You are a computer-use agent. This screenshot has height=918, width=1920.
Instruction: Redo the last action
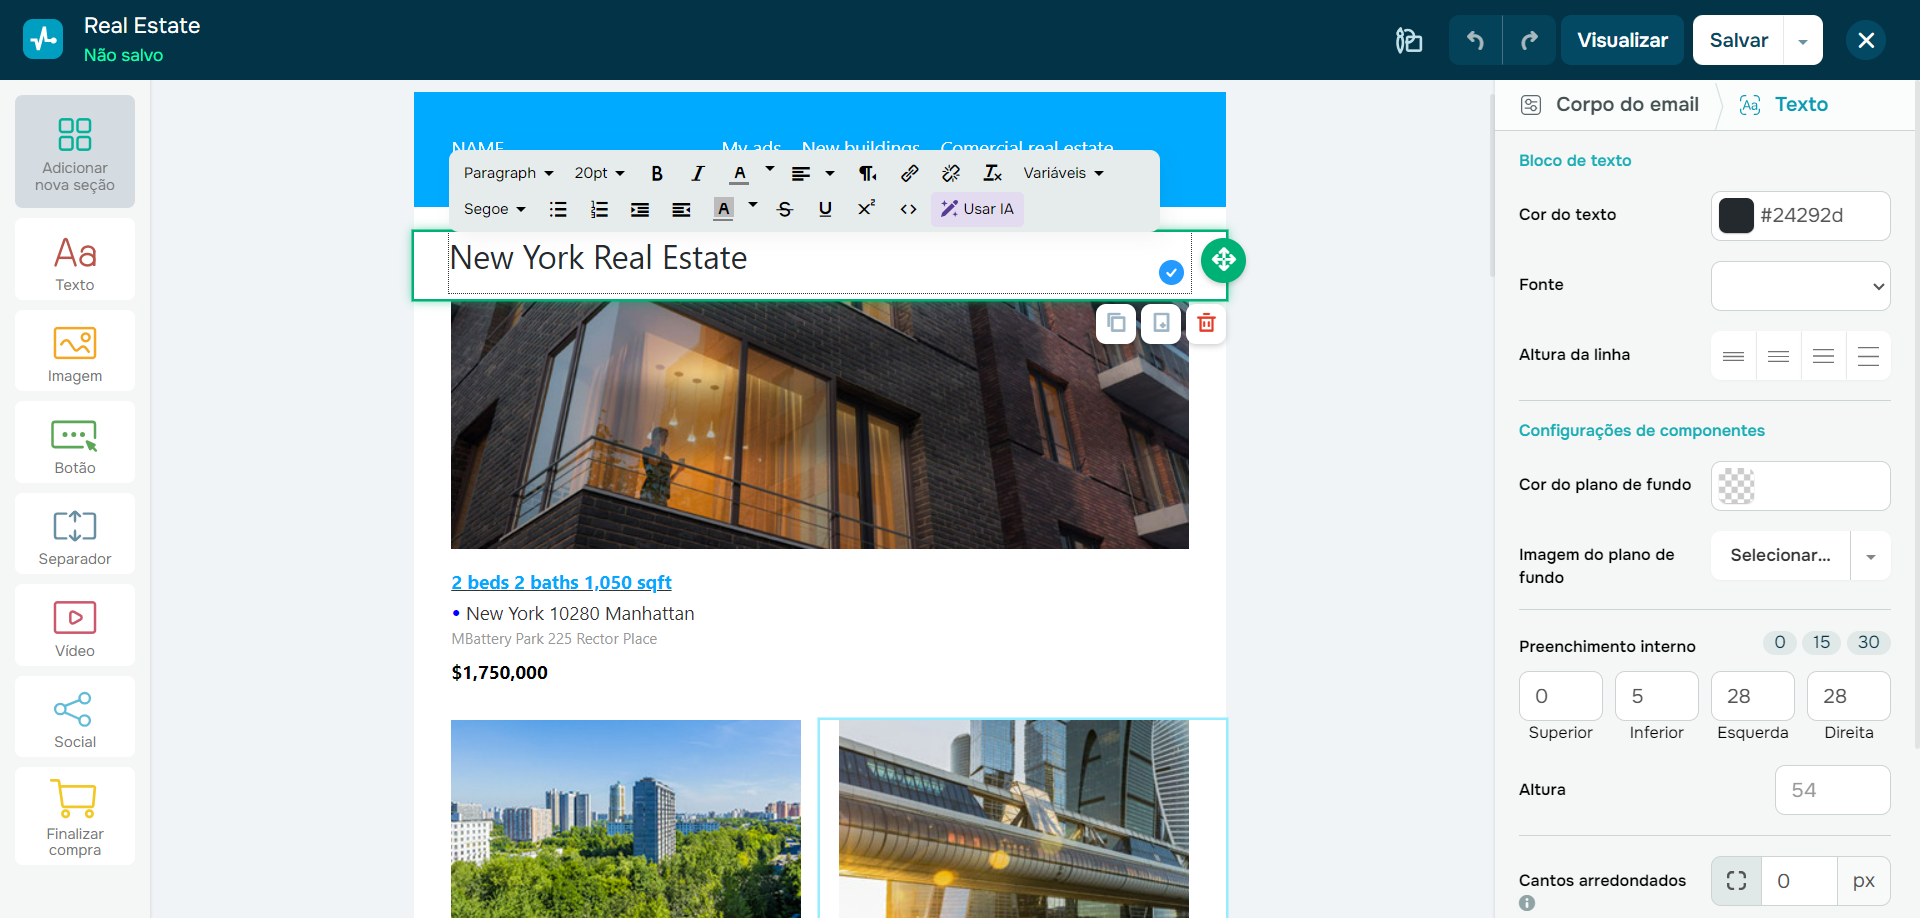[1529, 40]
